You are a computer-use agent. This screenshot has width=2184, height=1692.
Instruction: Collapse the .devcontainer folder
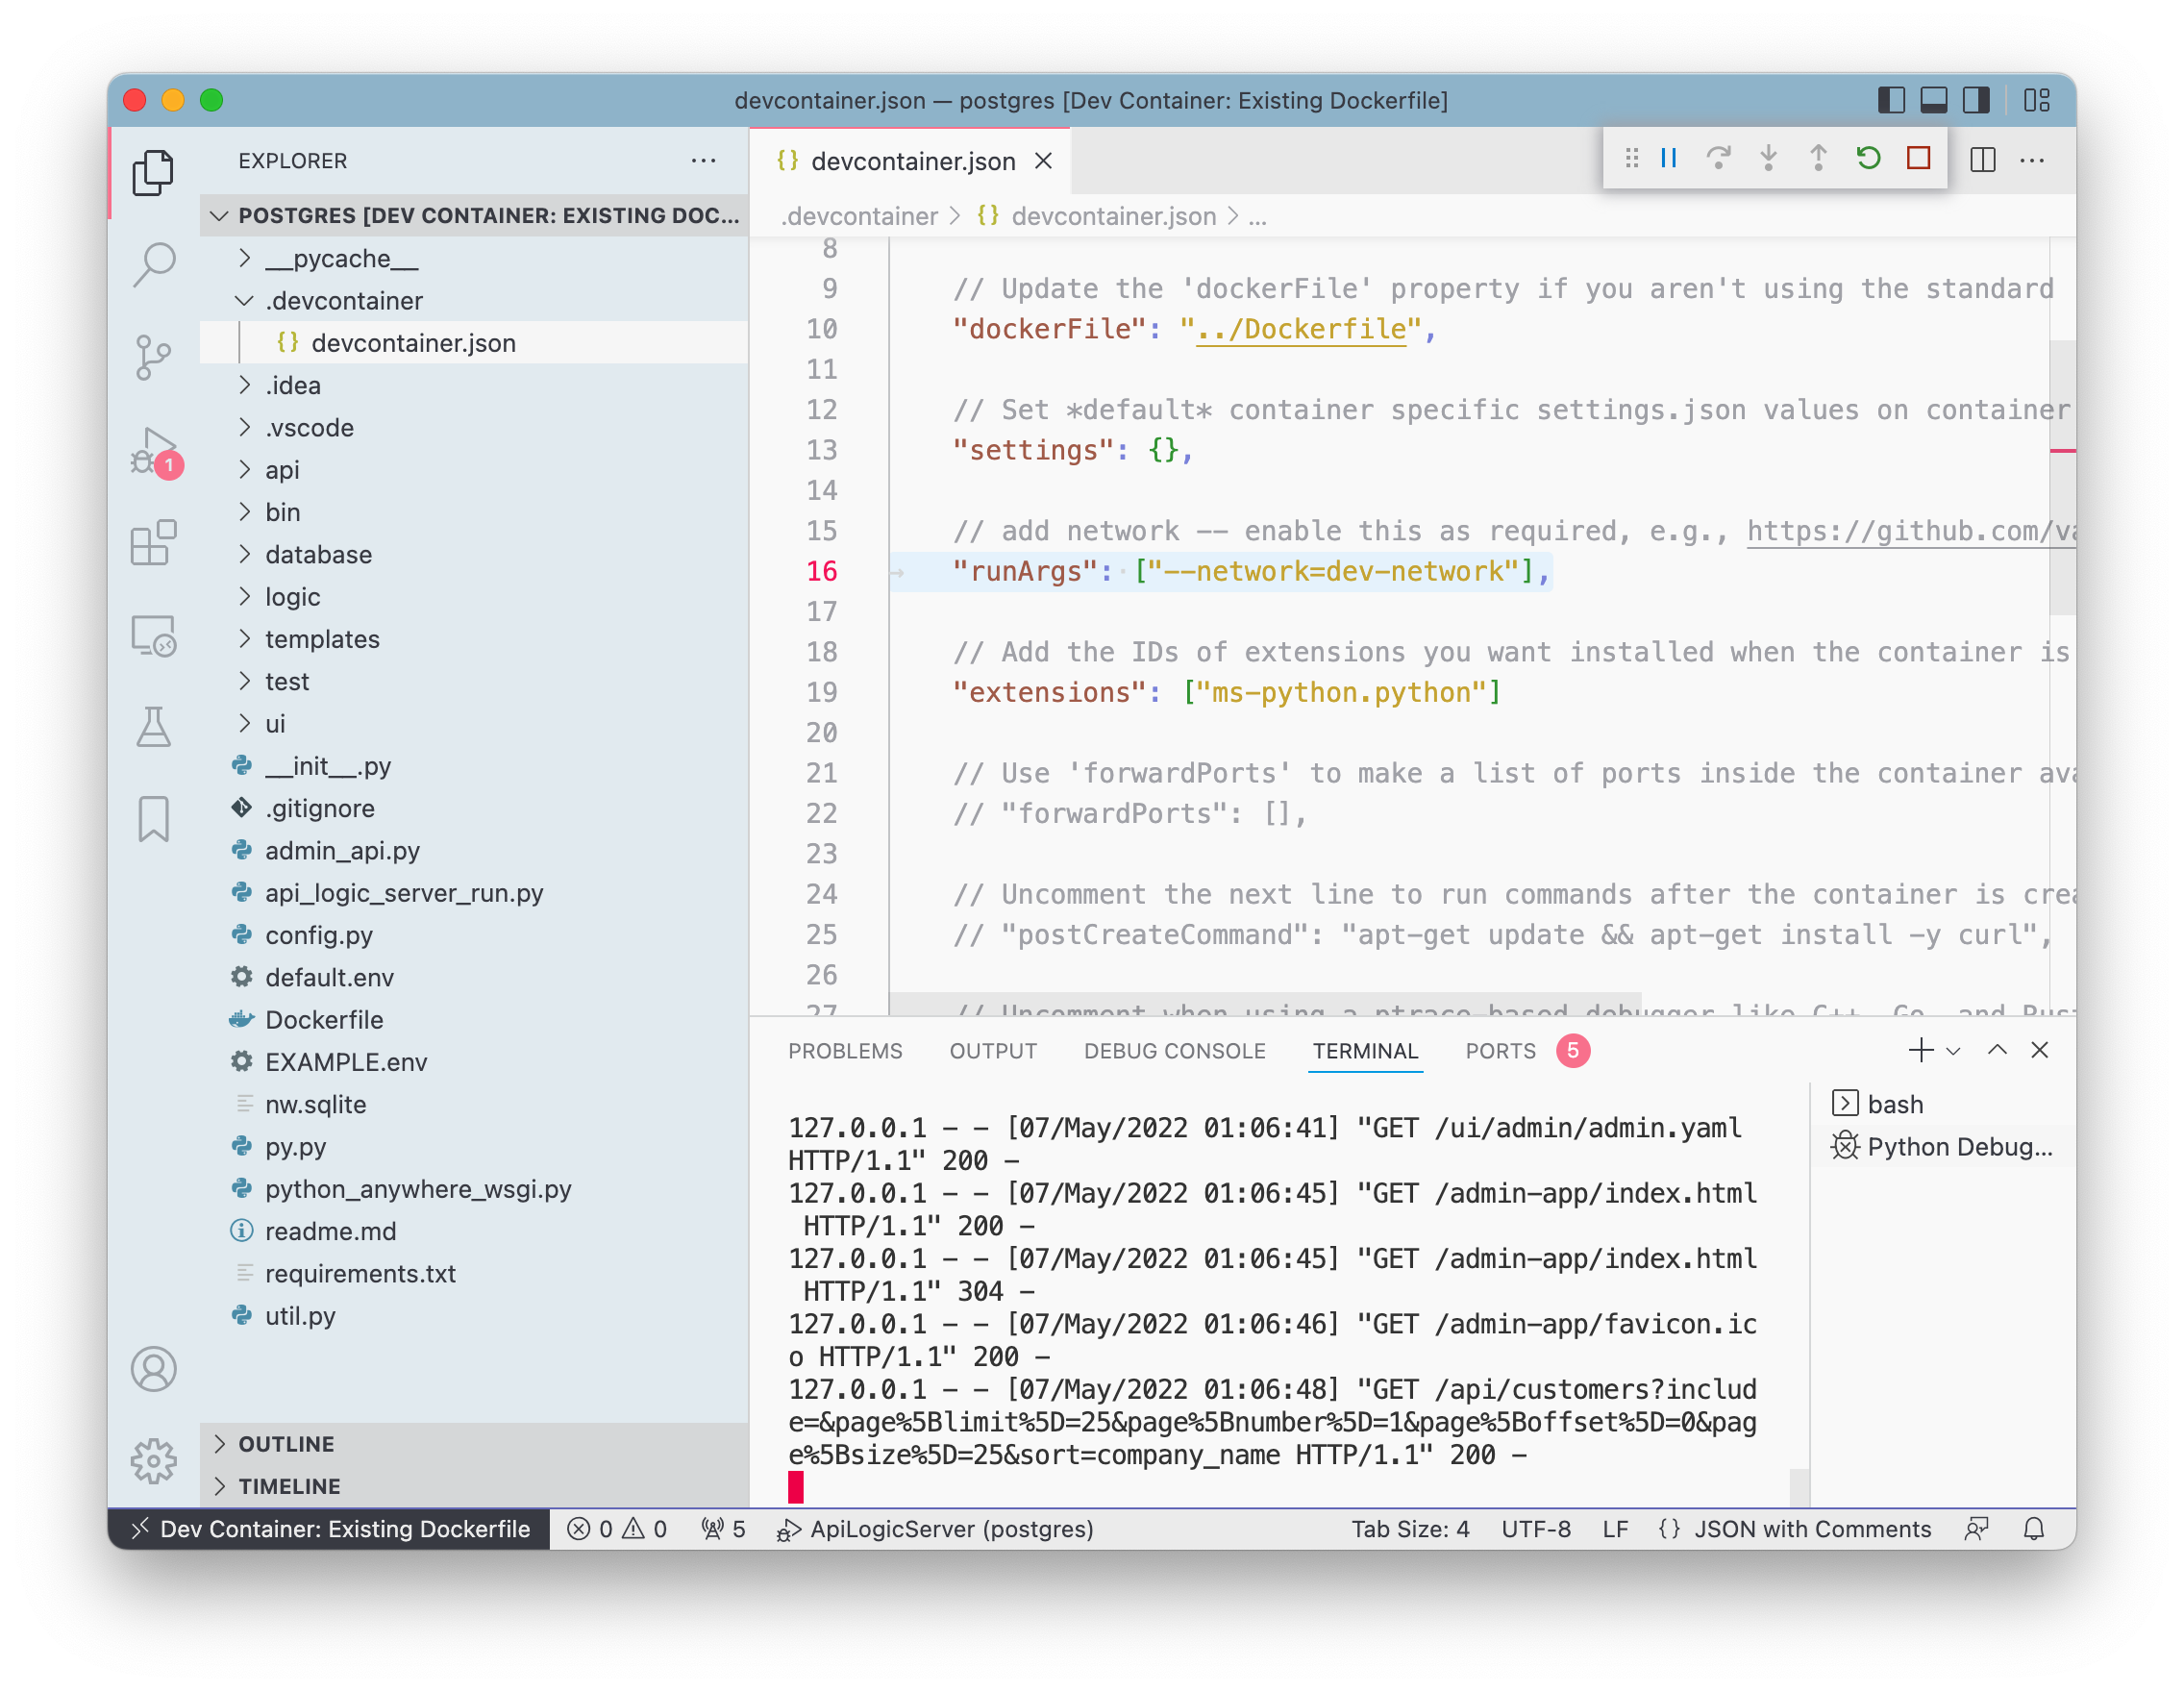tap(474, 301)
